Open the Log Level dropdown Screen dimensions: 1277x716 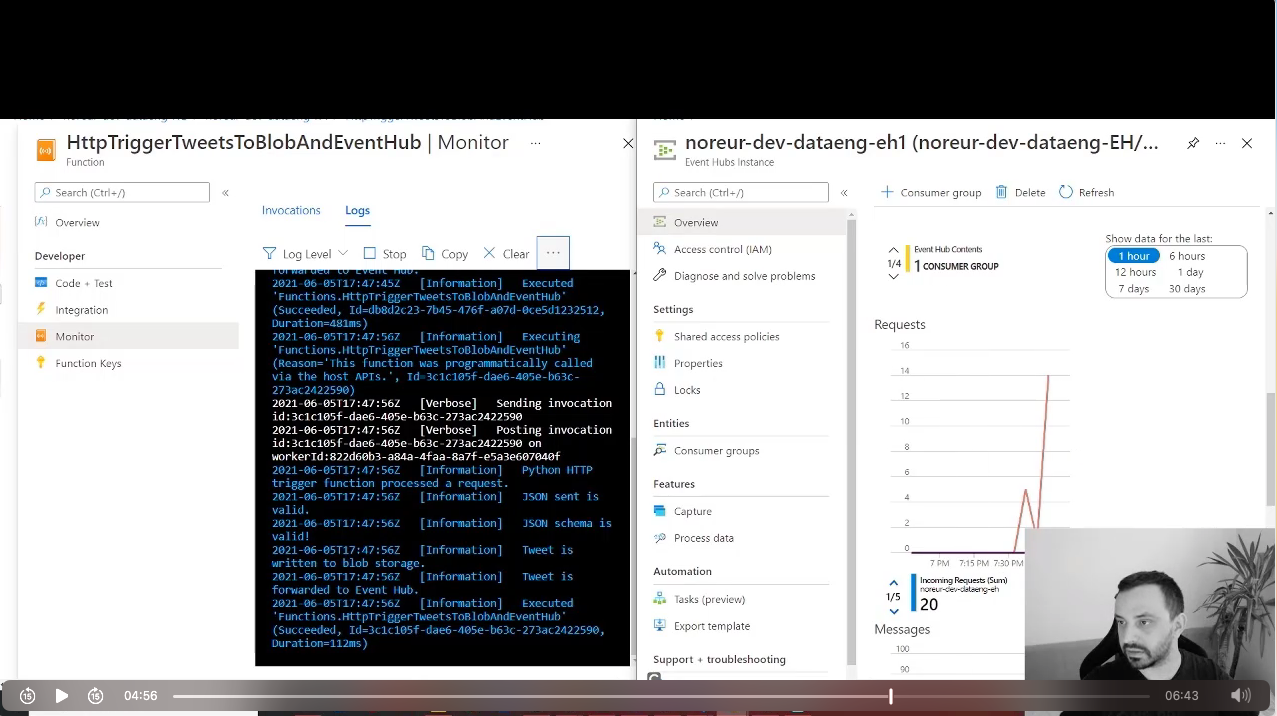click(305, 254)
